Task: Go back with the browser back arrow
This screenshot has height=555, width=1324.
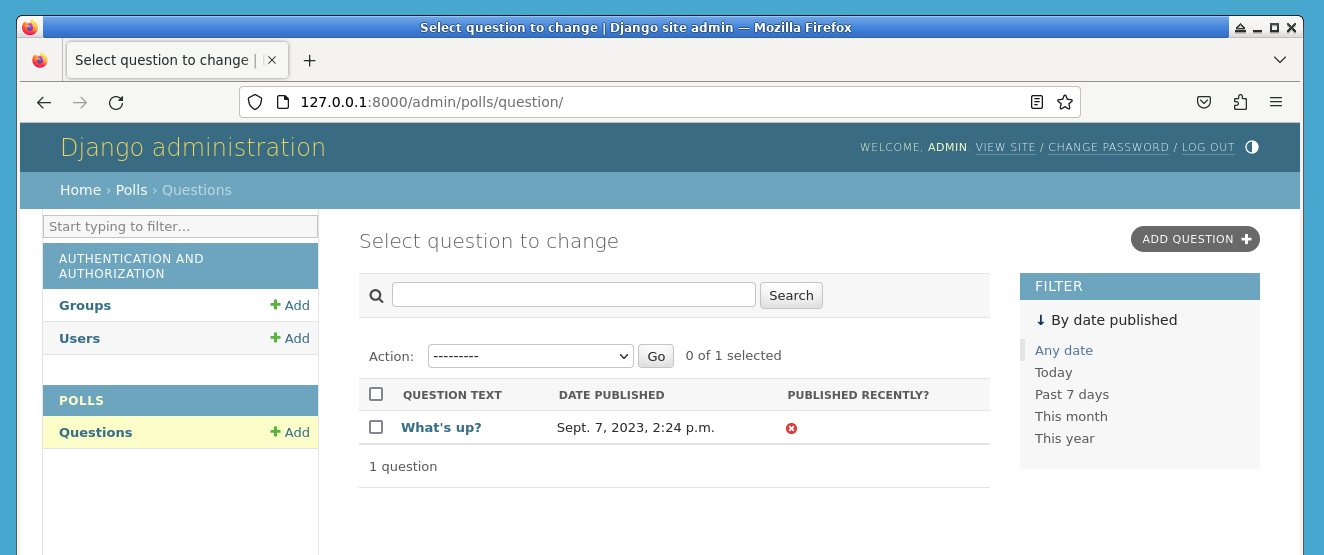Action: pyautogui.click(x=44, y=102)
